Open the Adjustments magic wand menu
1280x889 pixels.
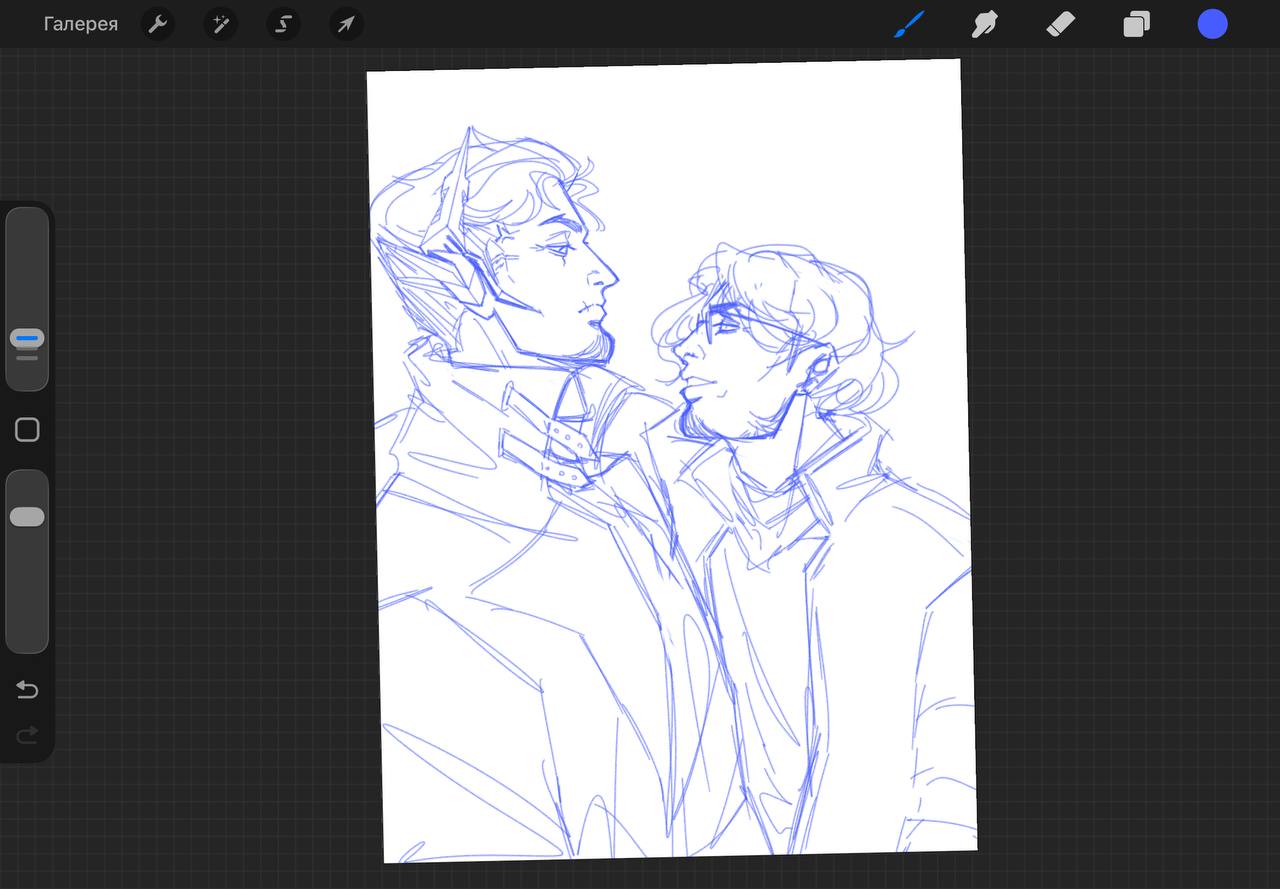(x=220, y=24)
